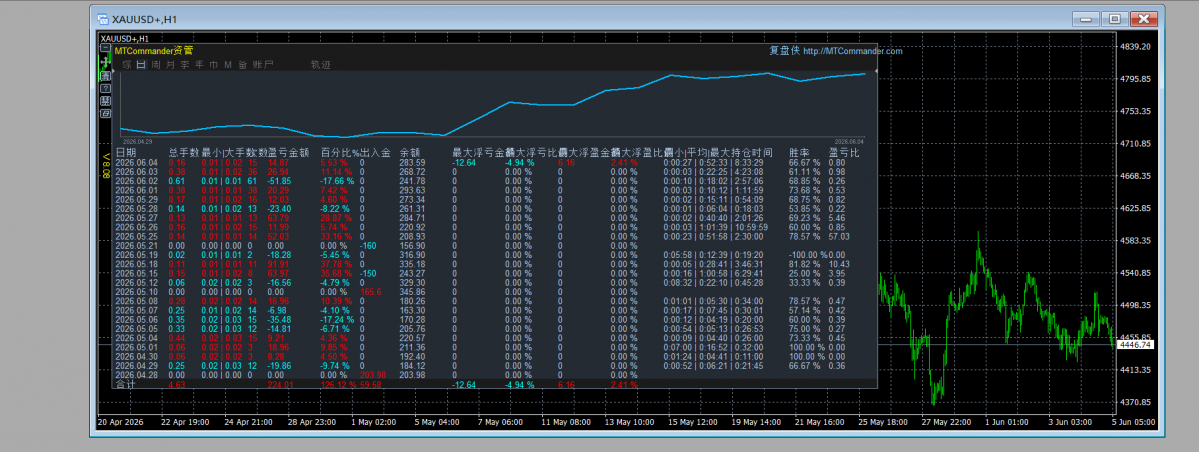
Task: Select the 2026.05.15 date row
Action: [135, 273]
